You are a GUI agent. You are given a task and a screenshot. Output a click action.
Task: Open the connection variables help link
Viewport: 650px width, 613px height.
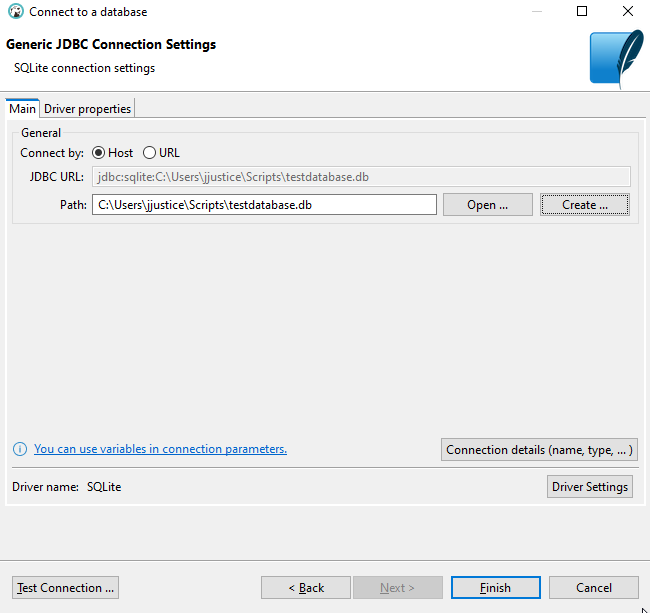[160, 449]
